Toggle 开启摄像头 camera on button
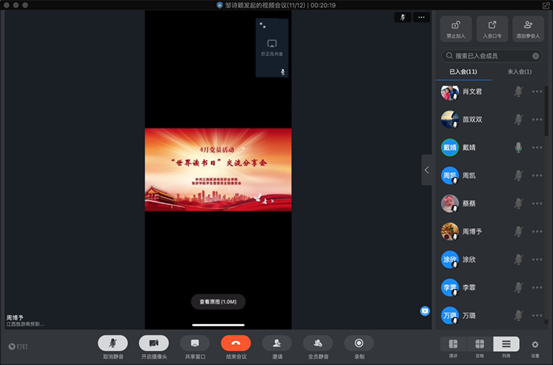This screenshot has height=365, width=553. coord(154,343)
